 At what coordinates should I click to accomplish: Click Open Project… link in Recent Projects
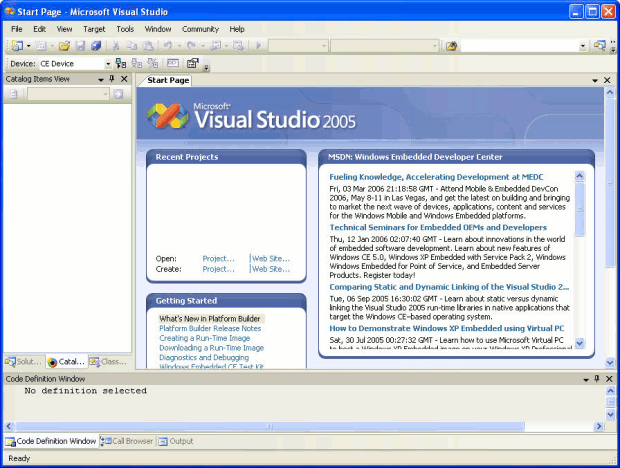[x=218, y=259]
